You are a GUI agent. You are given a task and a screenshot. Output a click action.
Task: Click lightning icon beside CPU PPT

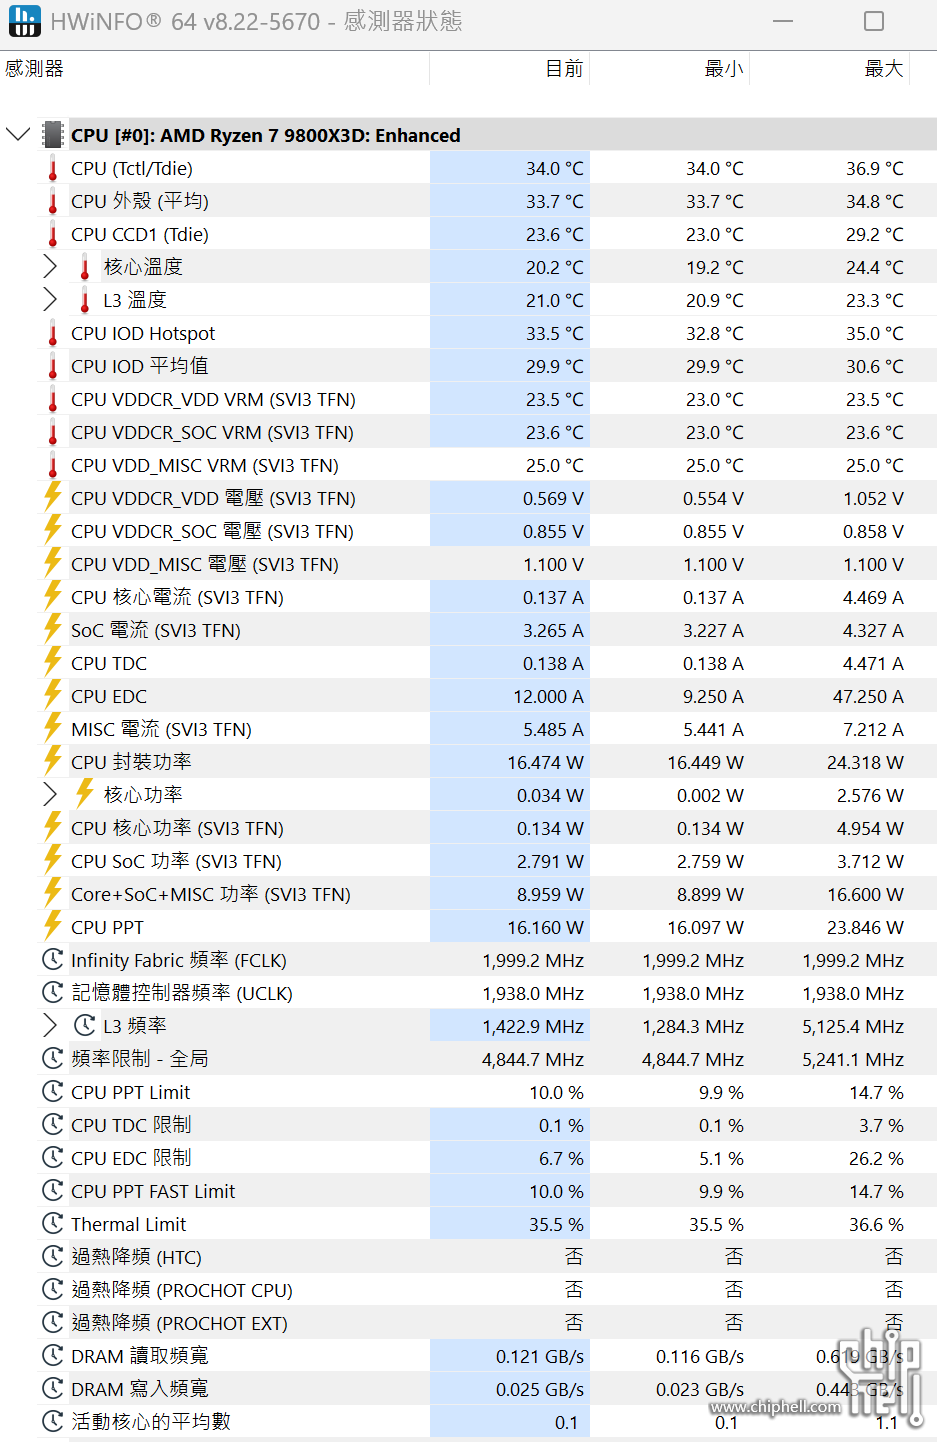point(53,926)
